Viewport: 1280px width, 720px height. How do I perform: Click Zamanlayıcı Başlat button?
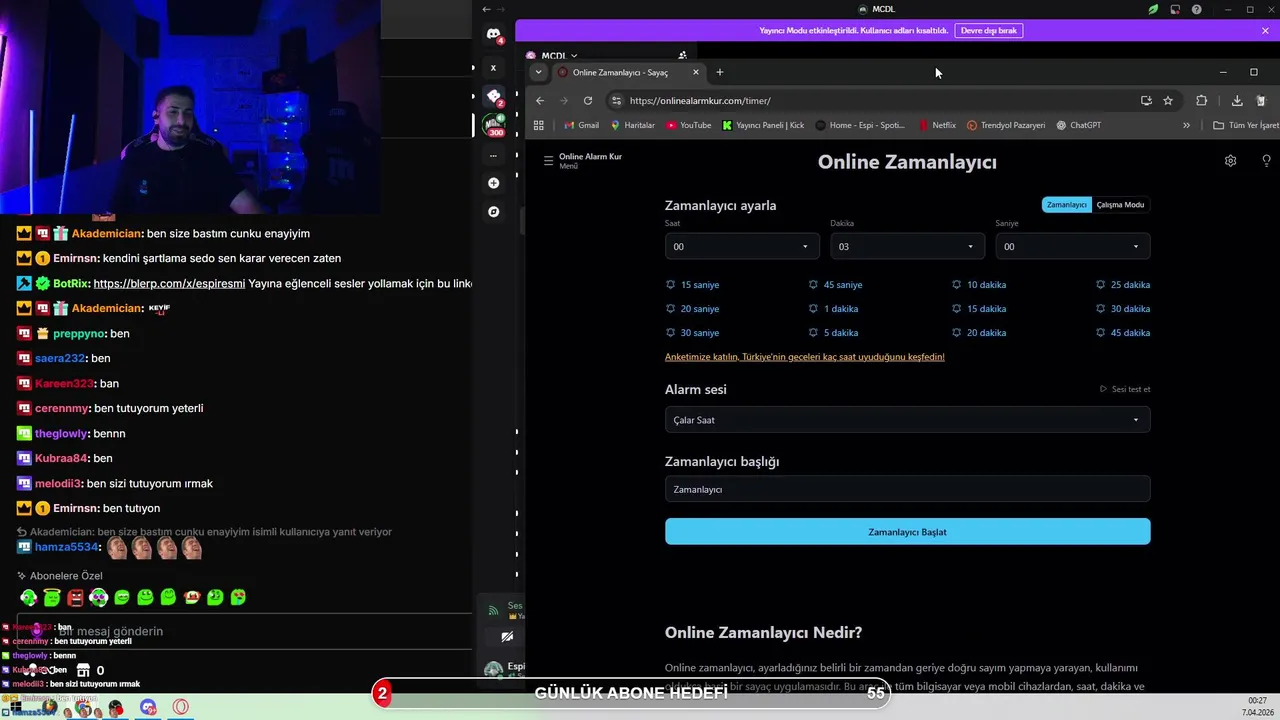907,532
